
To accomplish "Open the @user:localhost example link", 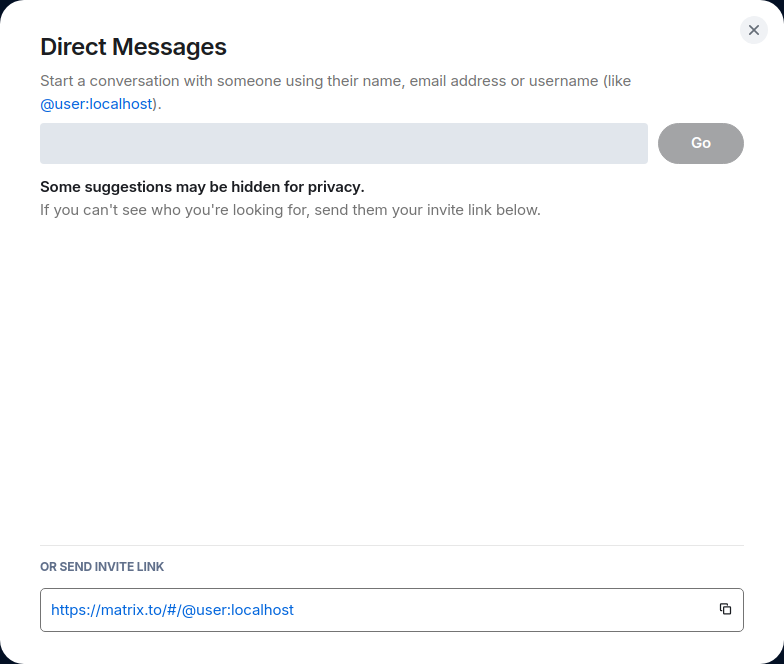I will click(95, 103).
